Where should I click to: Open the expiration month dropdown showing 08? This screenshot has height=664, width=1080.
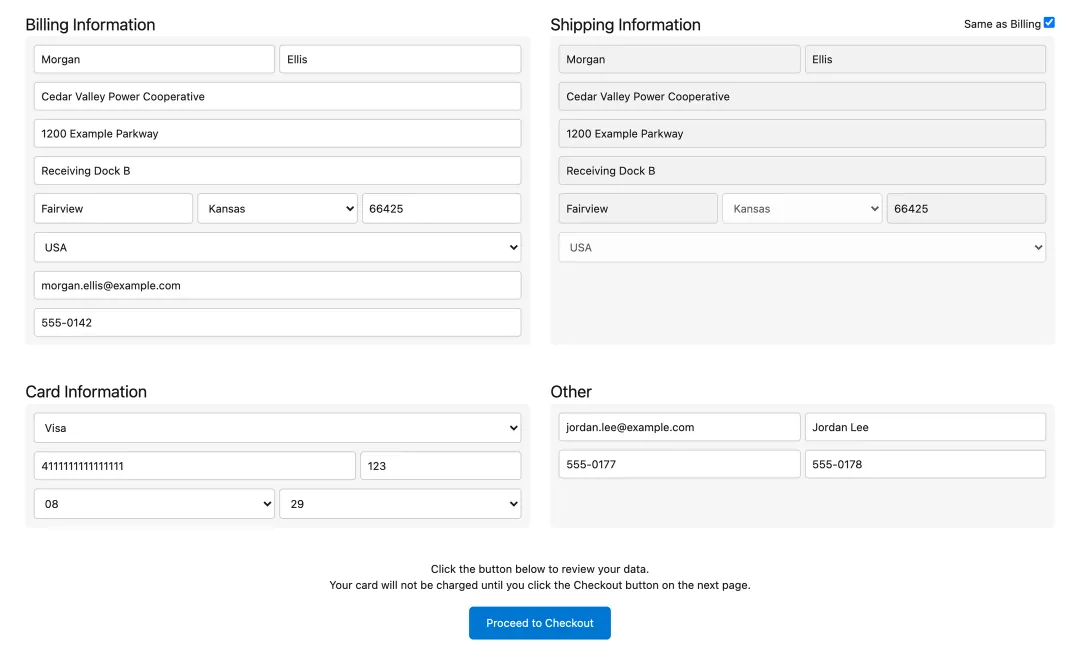click(154, 504)
